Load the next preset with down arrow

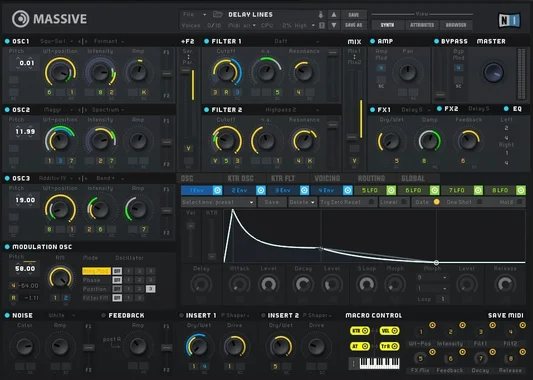click(334, 25)
